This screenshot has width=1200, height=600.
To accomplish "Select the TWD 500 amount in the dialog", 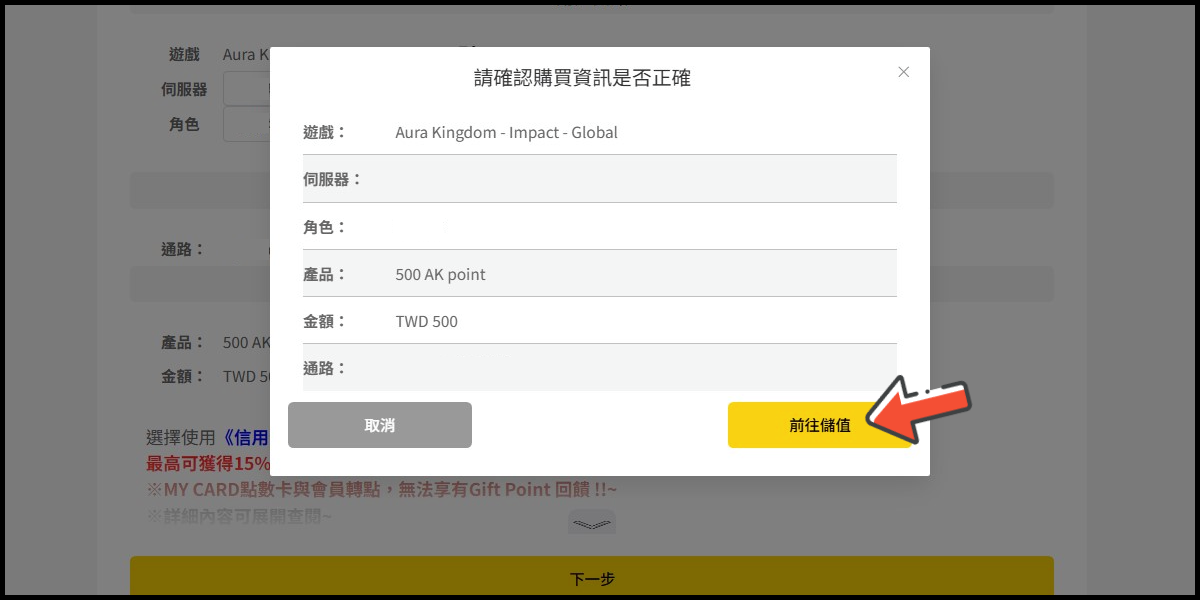I will coord(426,321).
